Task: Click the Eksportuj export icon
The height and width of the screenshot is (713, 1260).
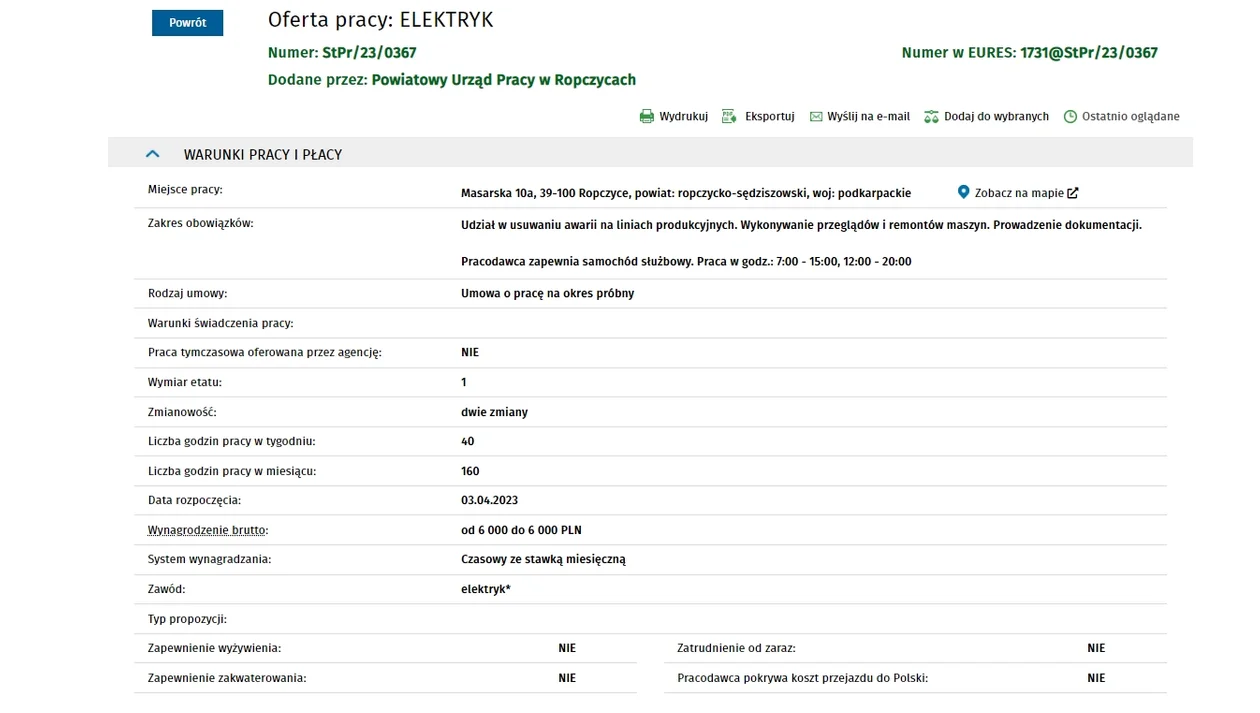Action: tap(729, 117)
